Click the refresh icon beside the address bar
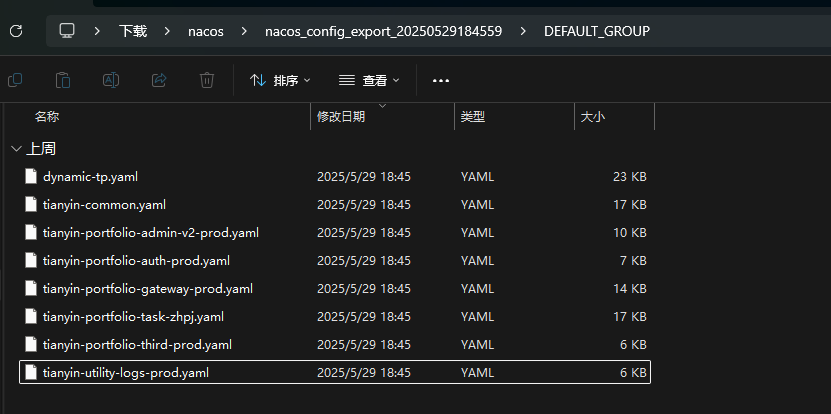The width and height of the screenshot is (831, 414). pos(16,31)
